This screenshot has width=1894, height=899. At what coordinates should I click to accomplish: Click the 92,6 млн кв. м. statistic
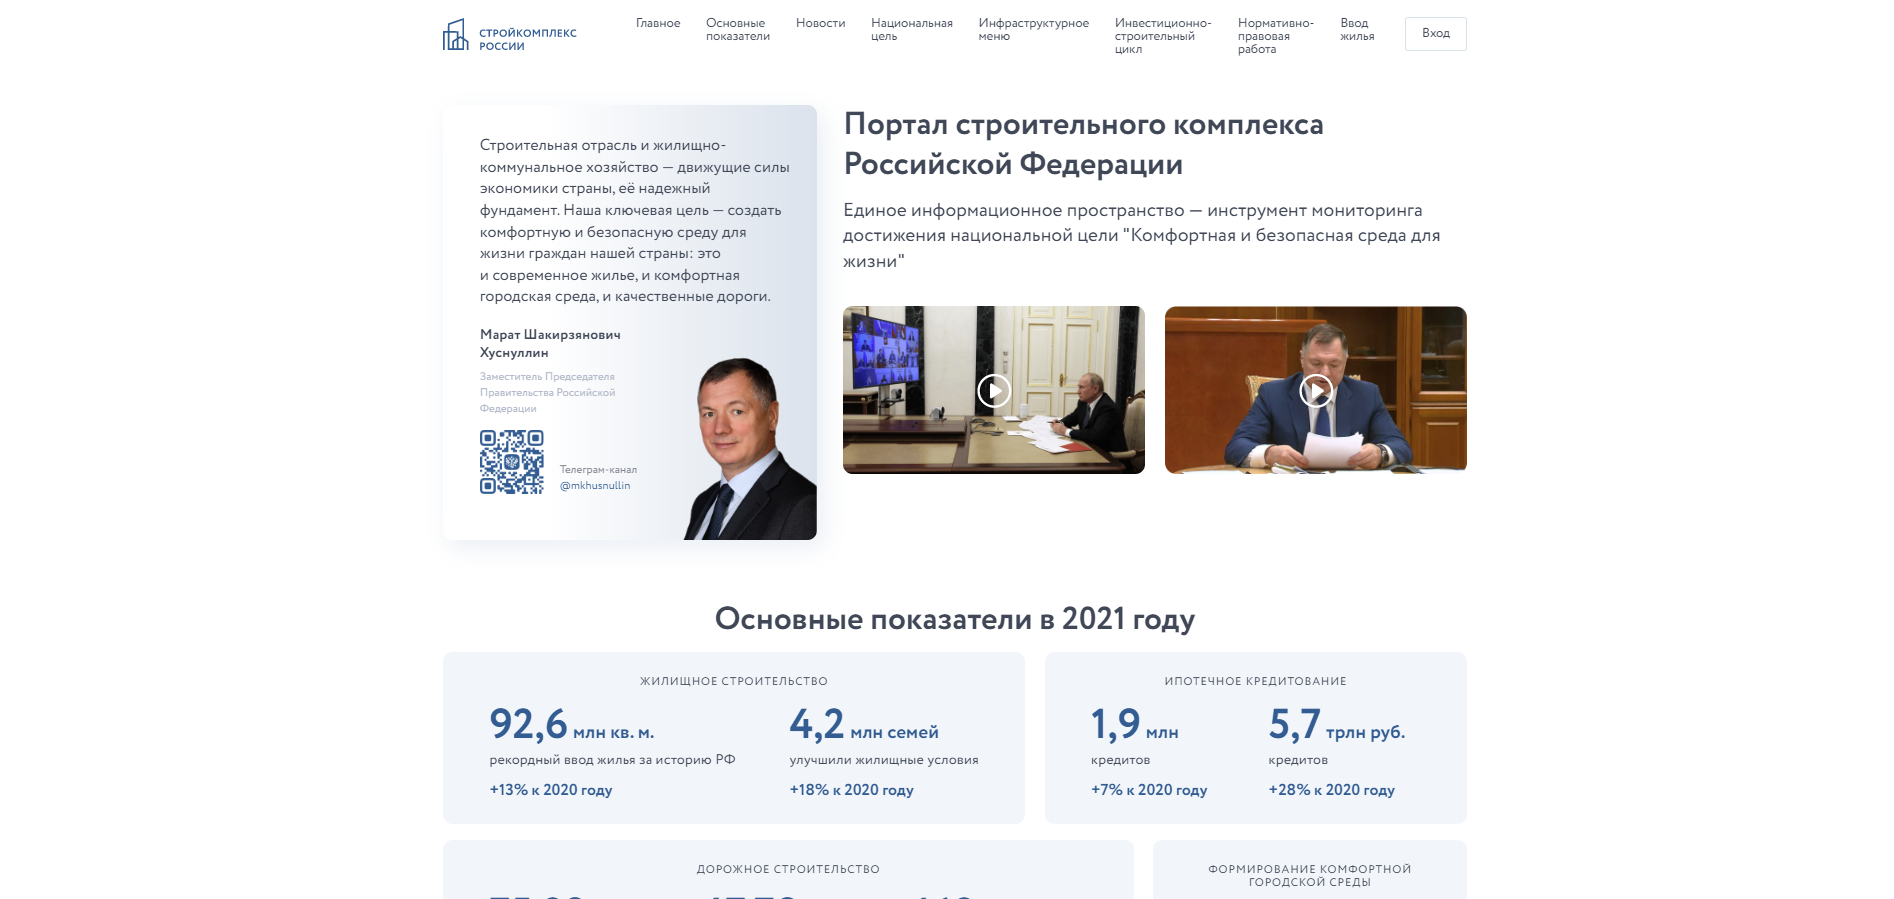coord(571,725)
